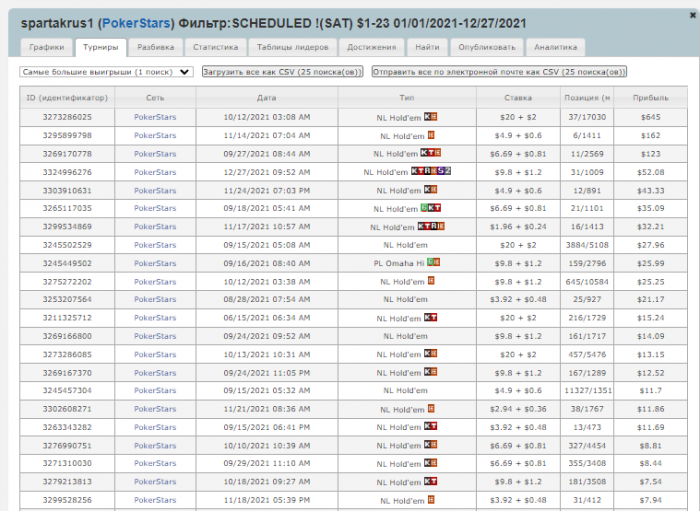
Task: Select tournament ID 3245449502
Action: point(67,263)
